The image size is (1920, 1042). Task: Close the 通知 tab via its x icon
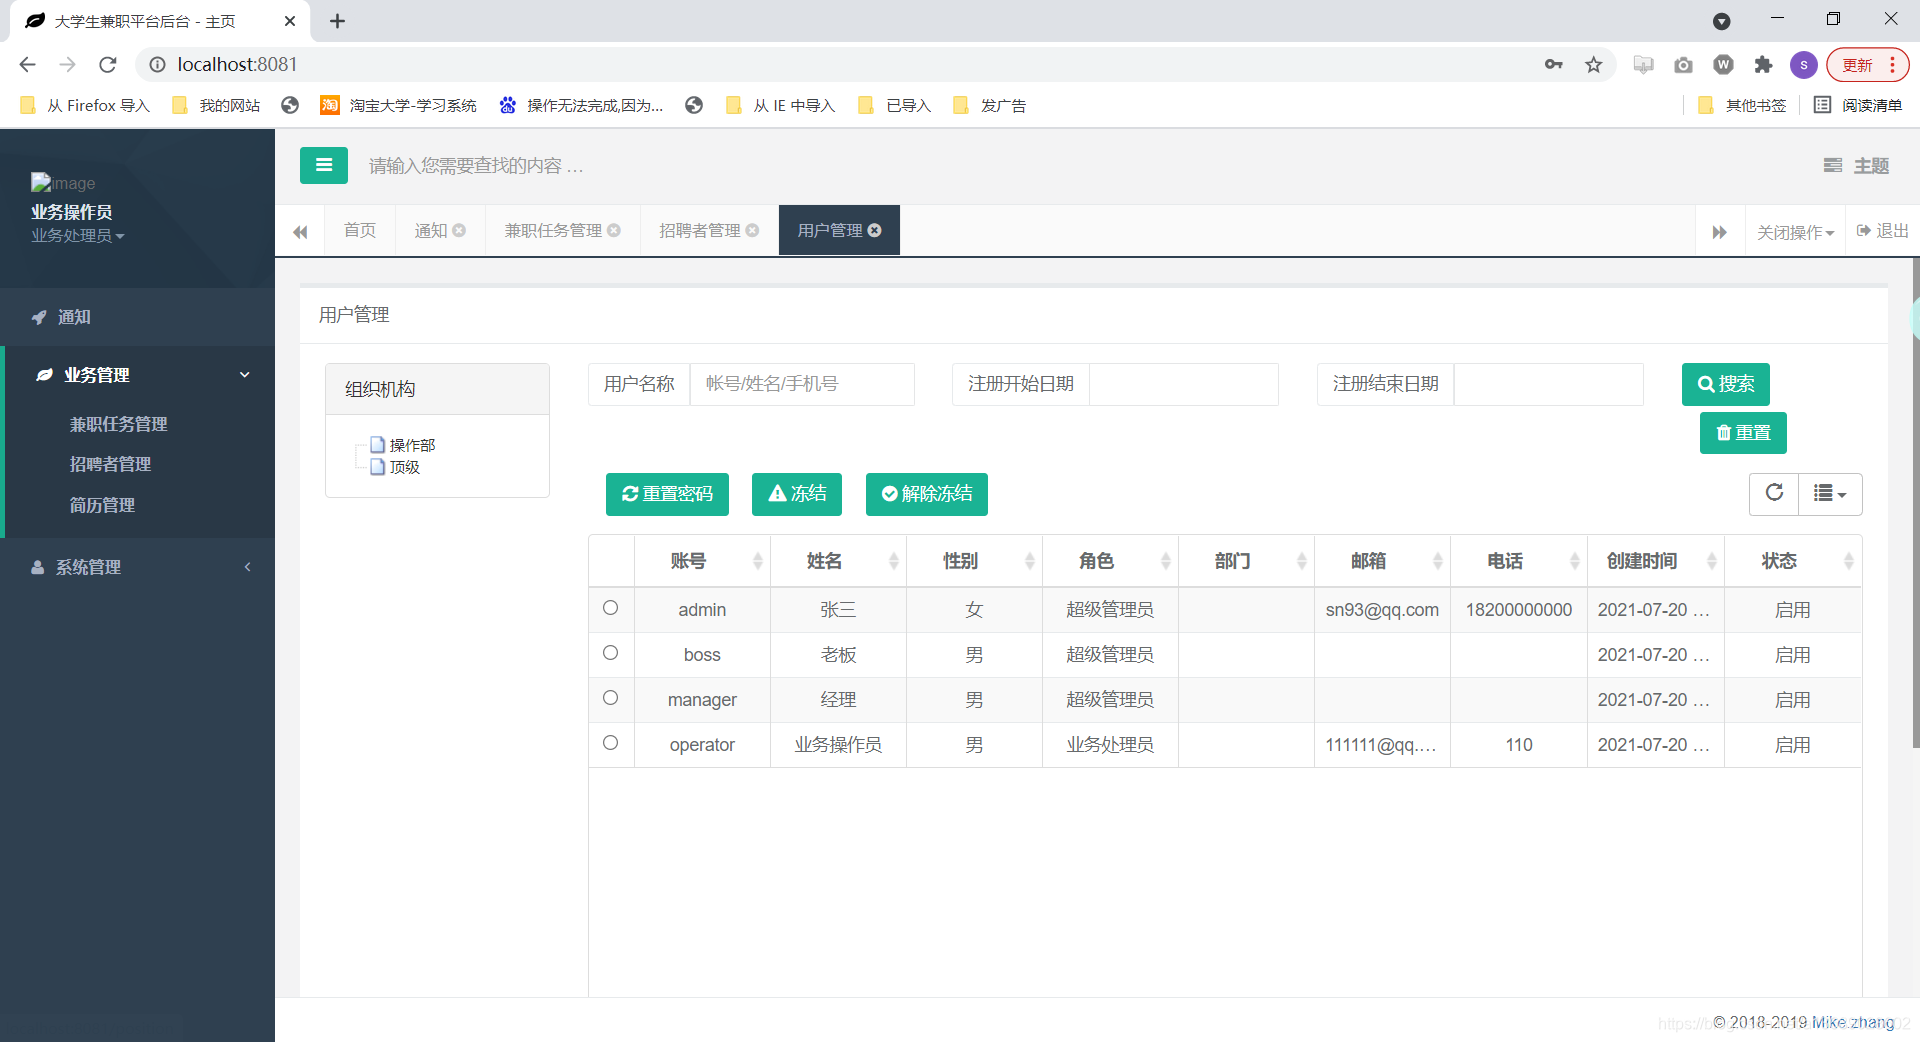tap(459, 230)
